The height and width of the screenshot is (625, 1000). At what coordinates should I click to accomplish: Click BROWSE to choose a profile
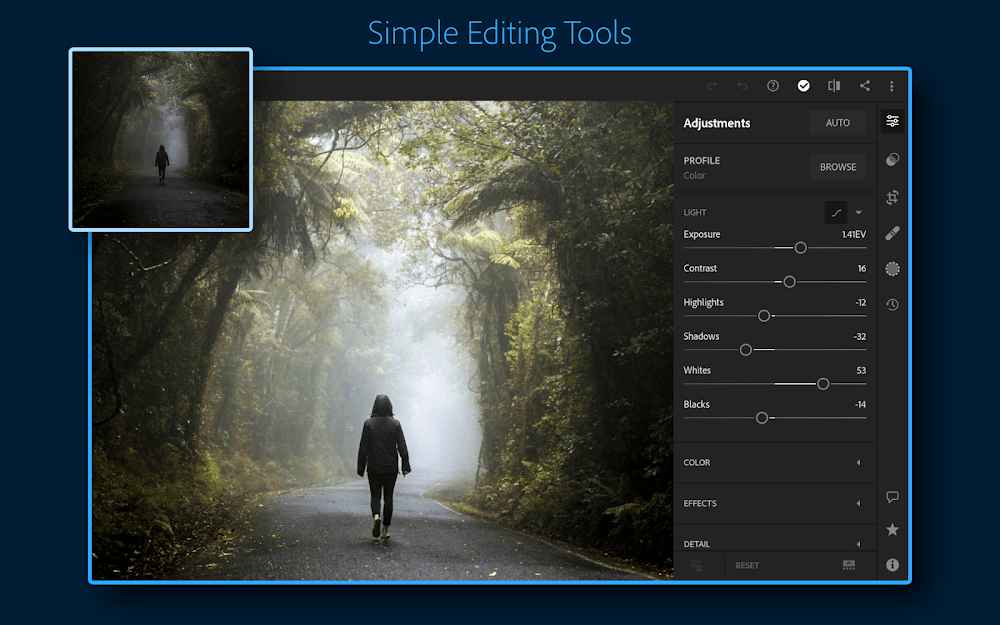click(x=837, y=167)
